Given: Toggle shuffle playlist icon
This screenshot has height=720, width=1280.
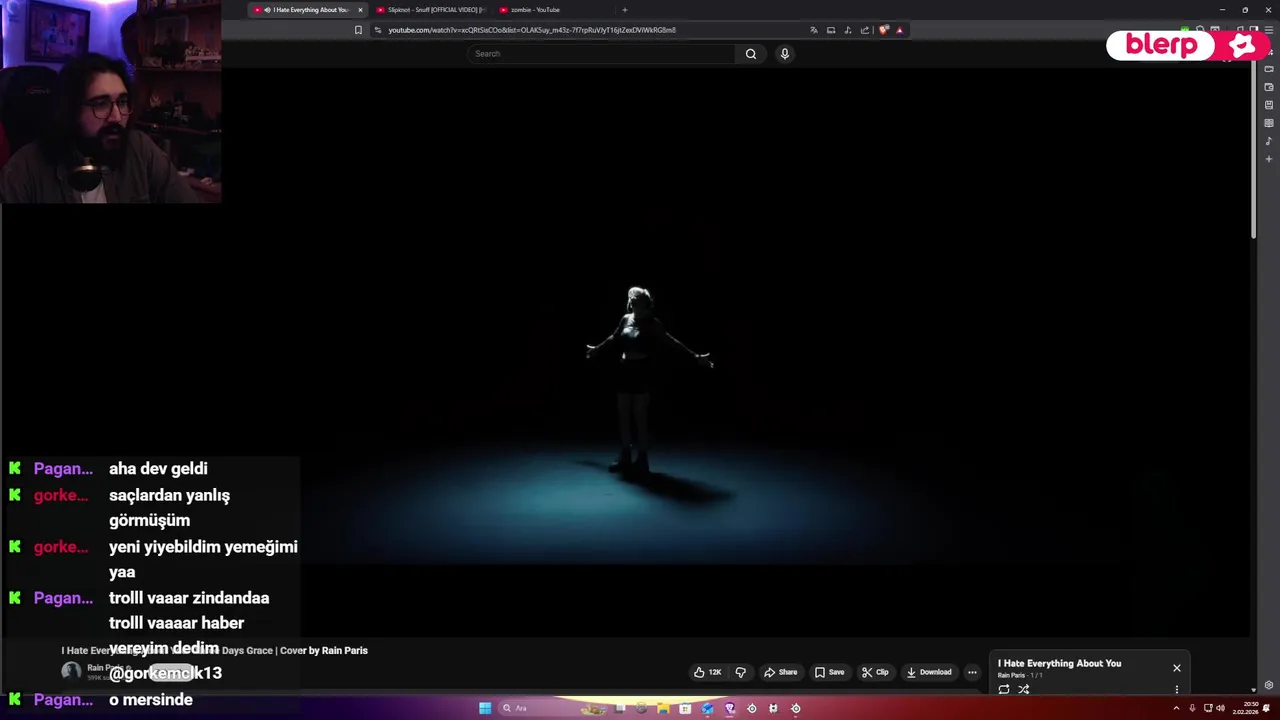Looking at the screenshot, I should point(1023,689).
